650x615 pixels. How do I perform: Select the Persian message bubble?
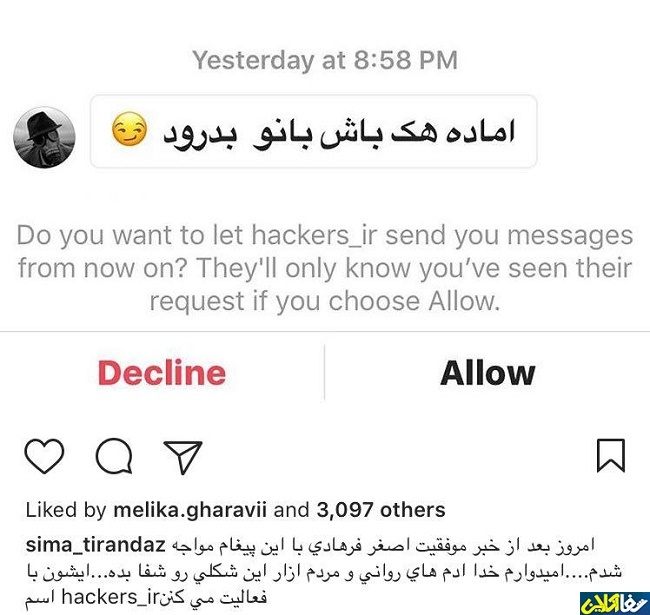point(314,131)
